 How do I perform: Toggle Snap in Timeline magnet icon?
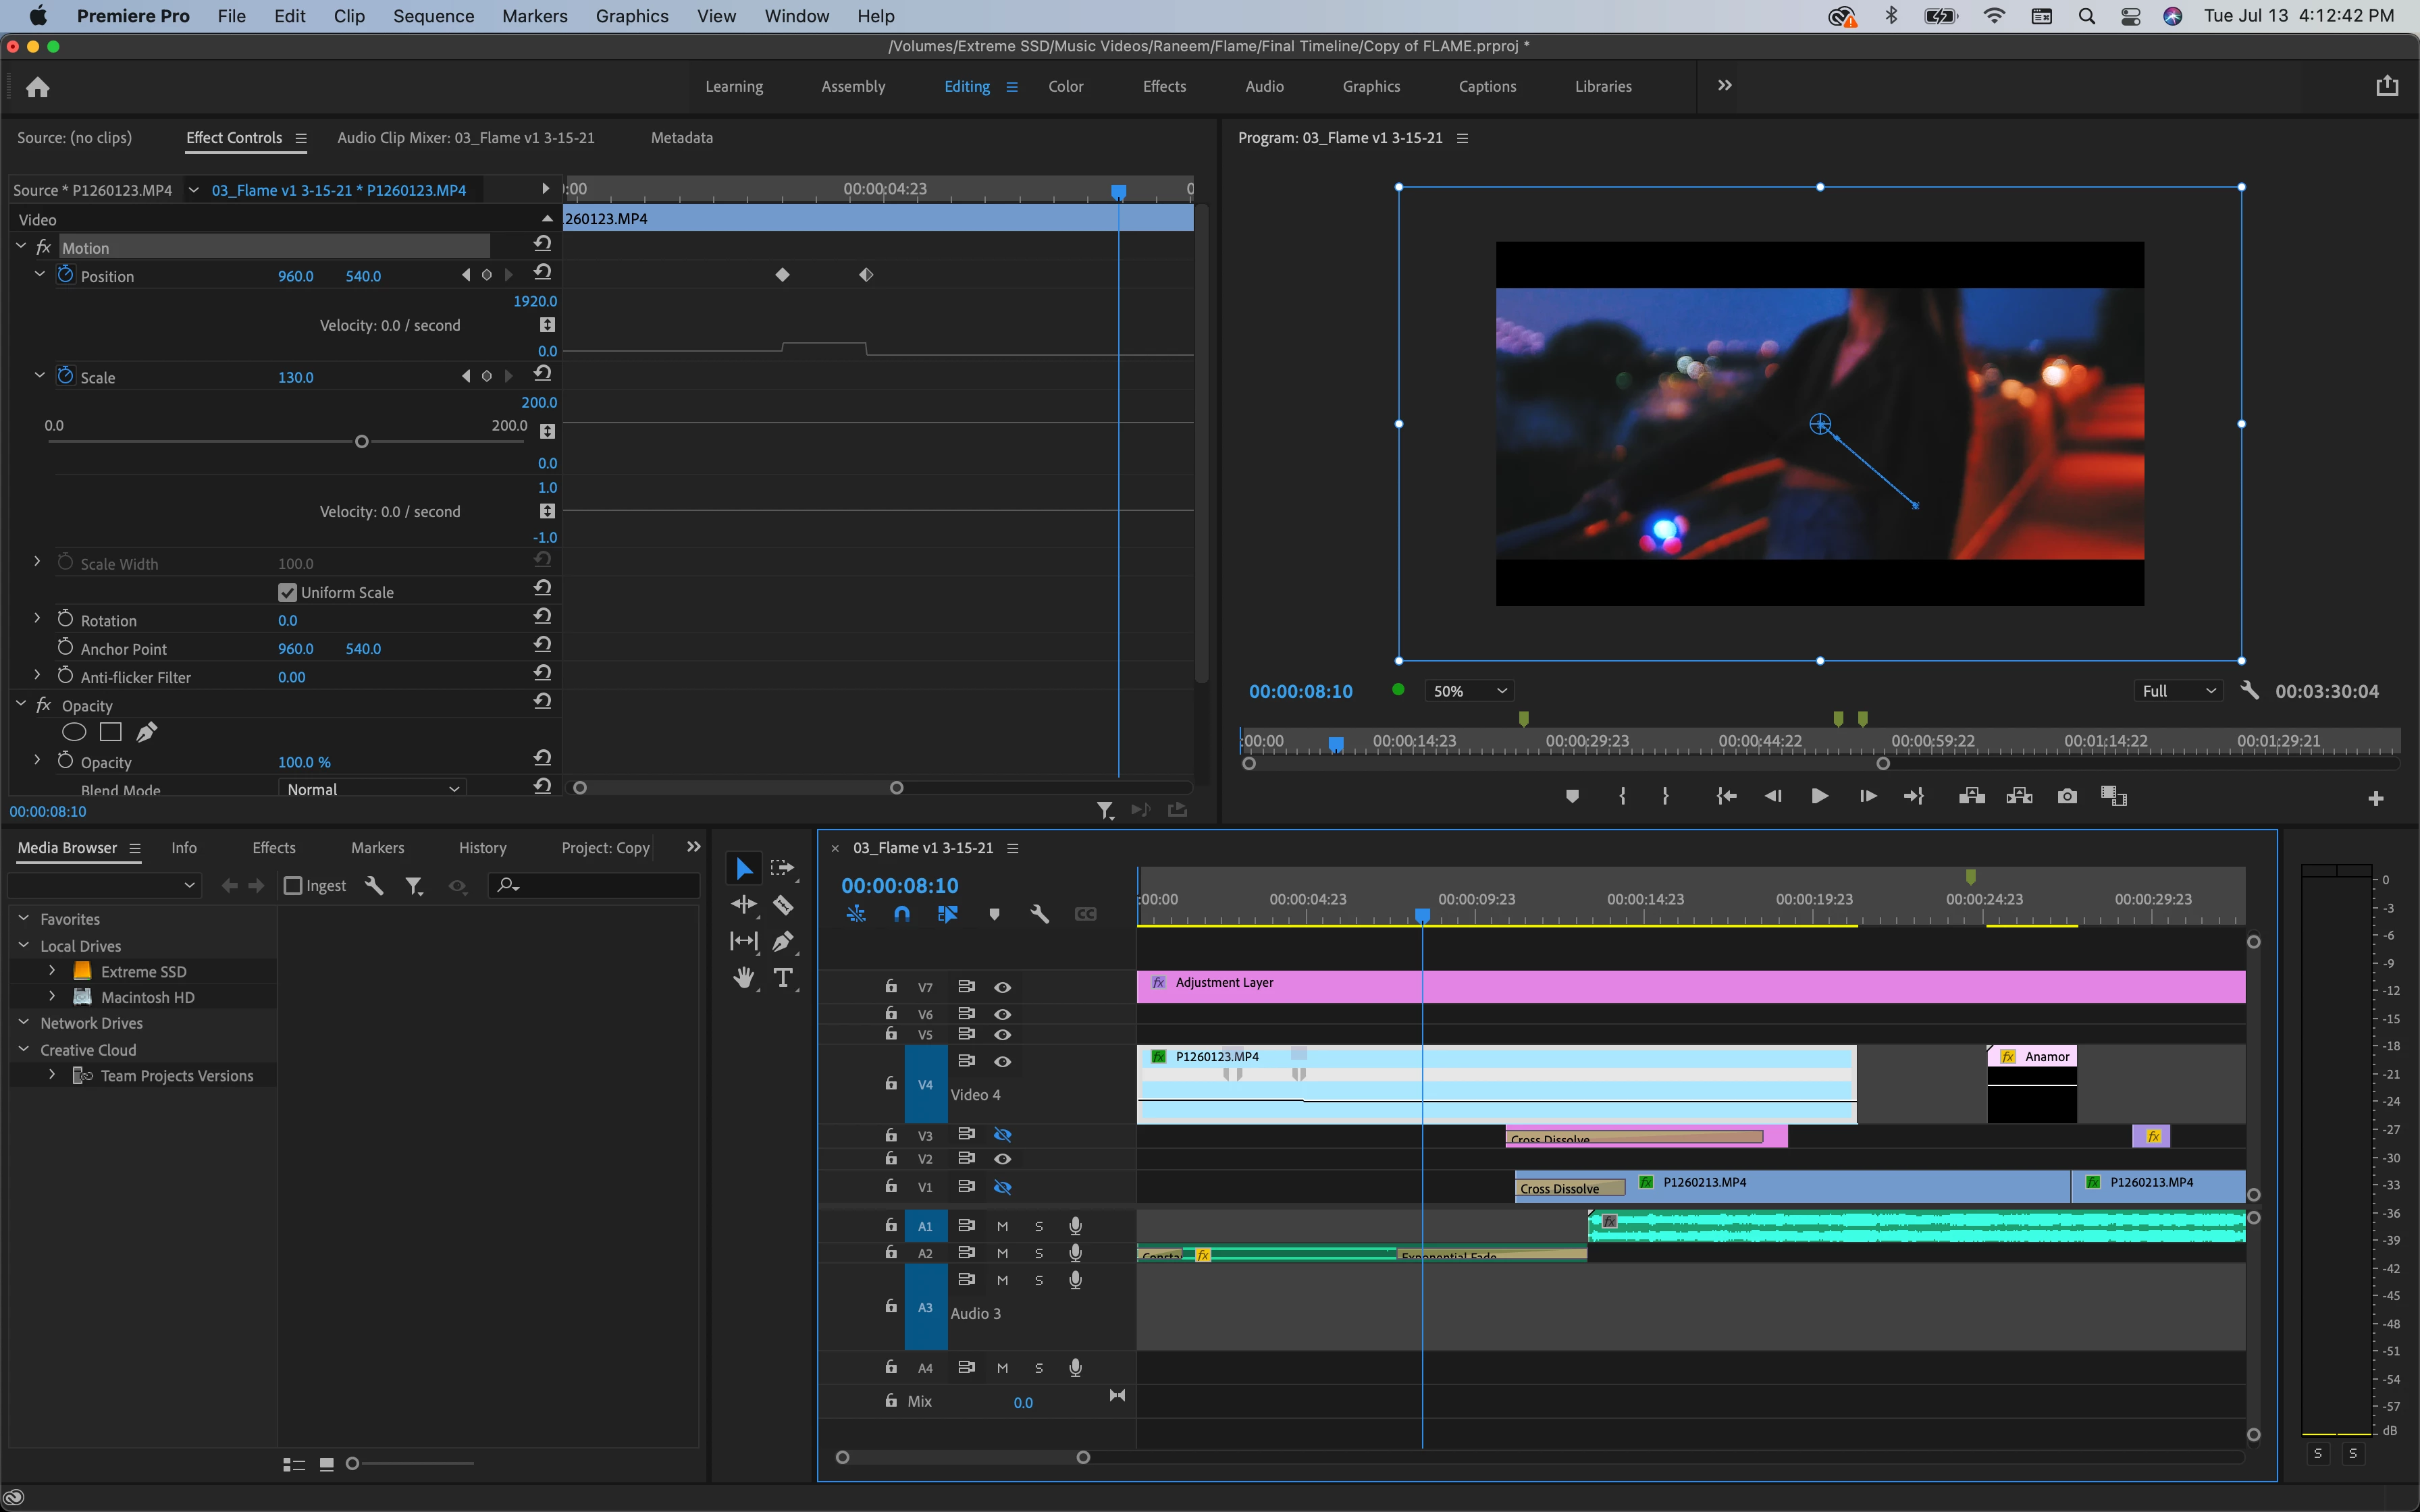click(901, 914)
